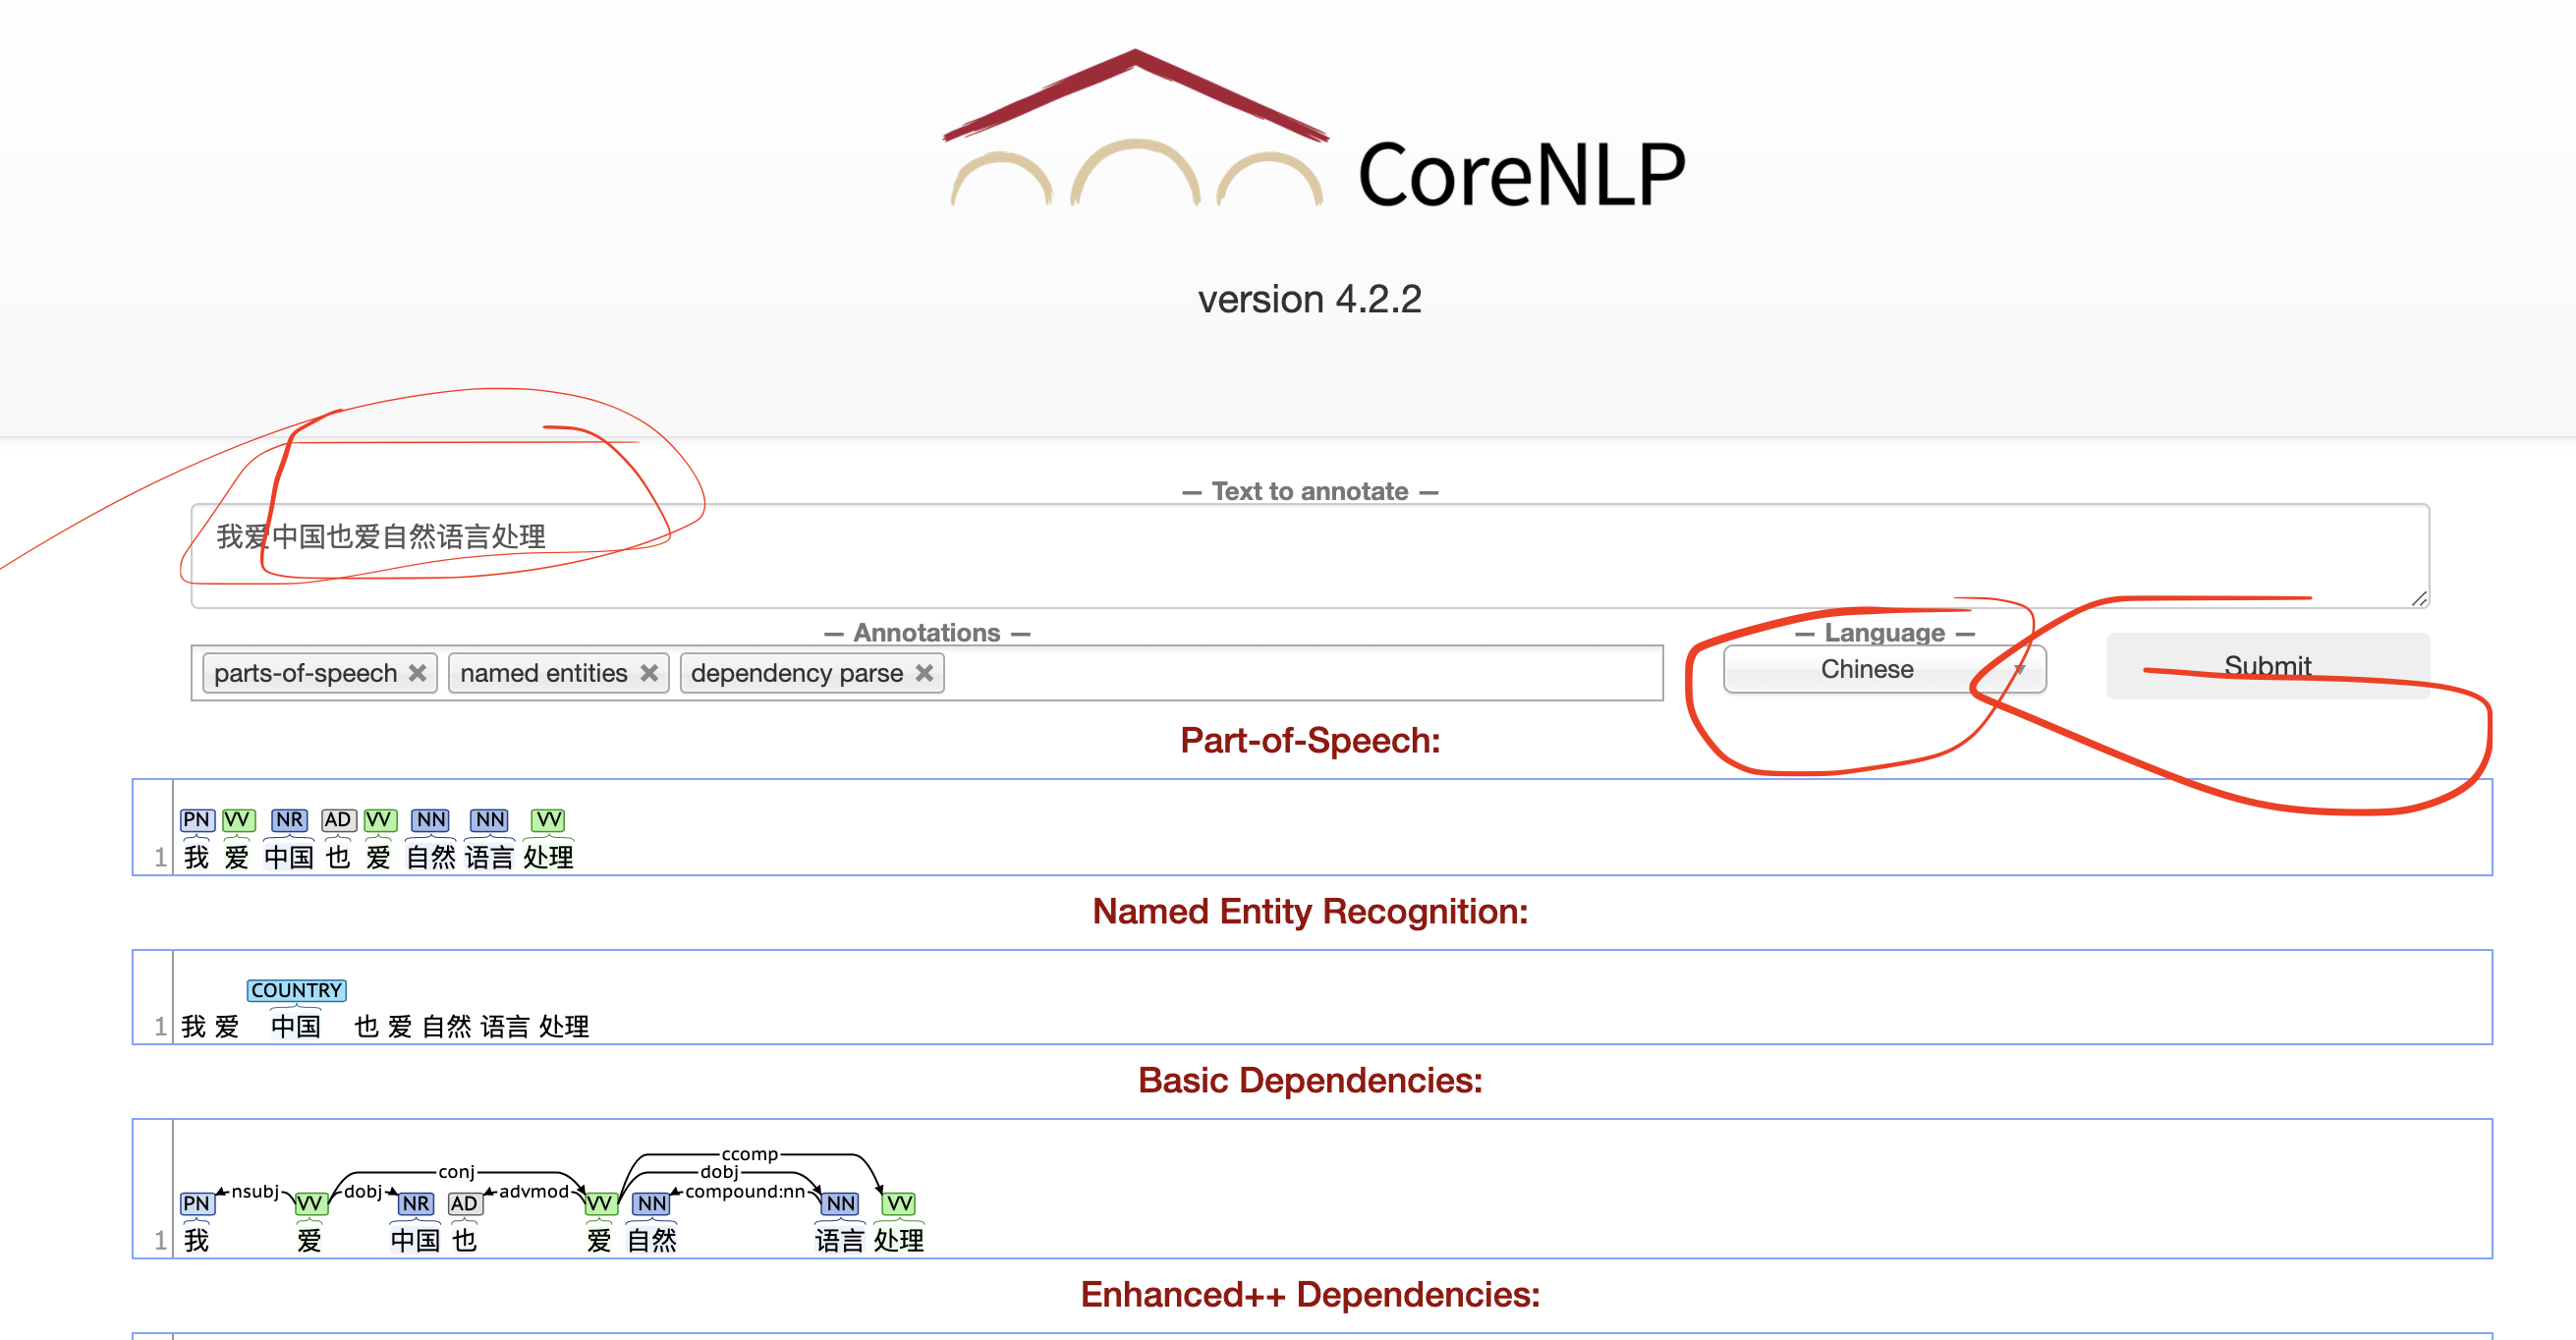Click the NR tag in Part-of-Speech
The width and height of the screenshot is (2576, 1340).
point(289,819)
